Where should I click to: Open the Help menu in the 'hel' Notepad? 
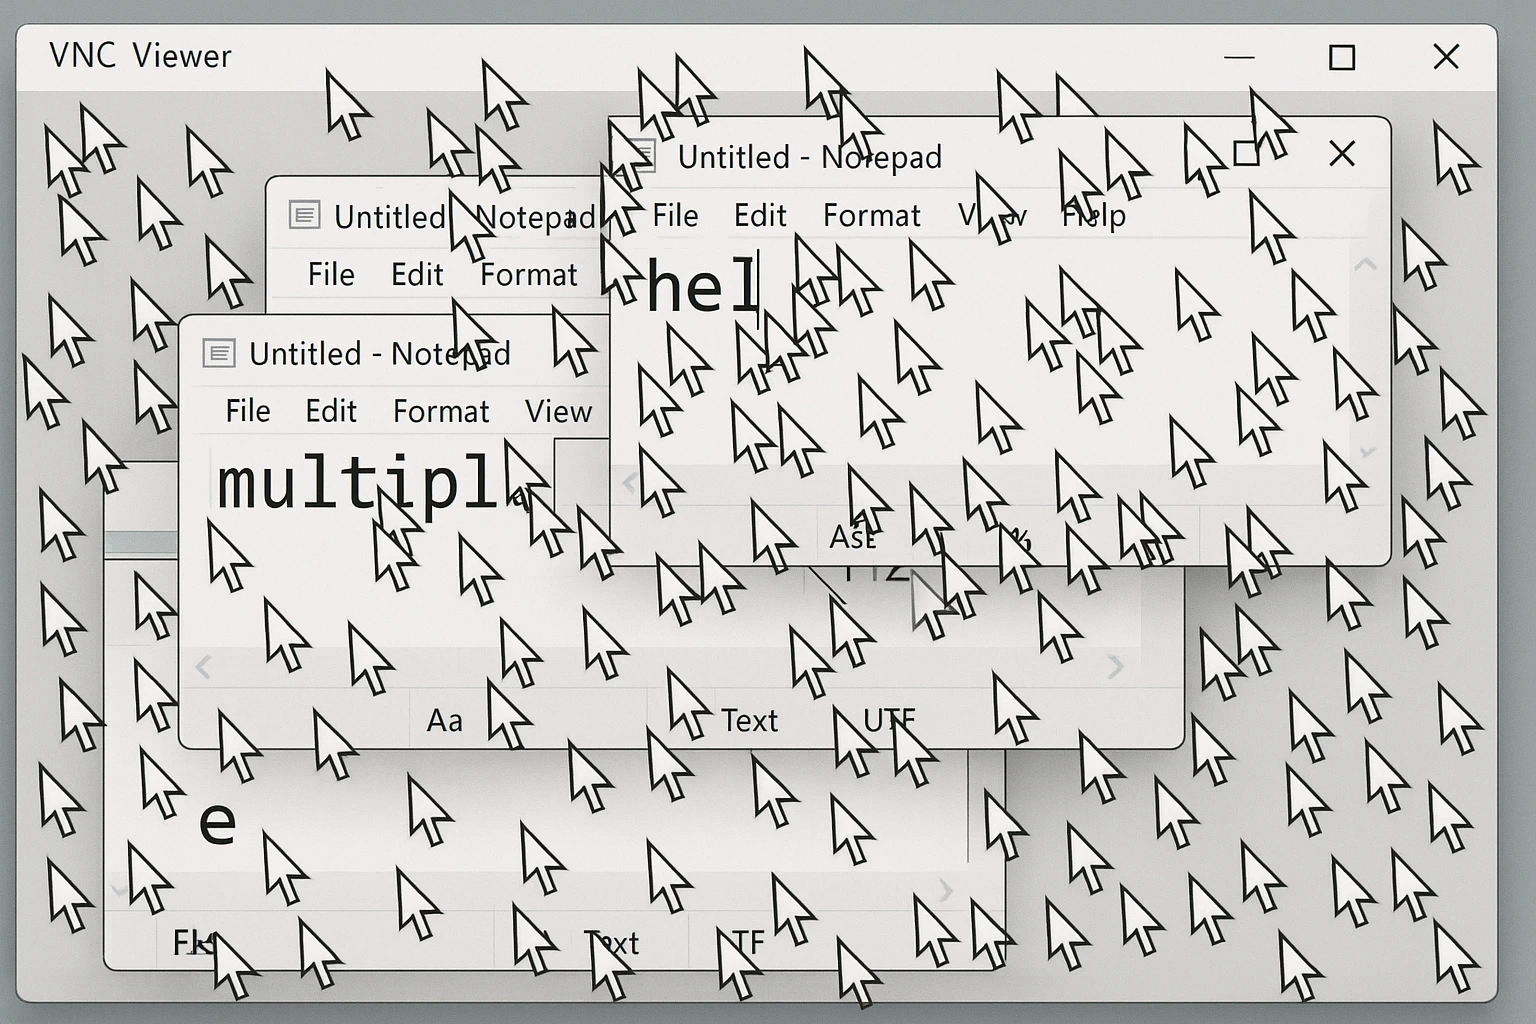(1094, 216)
